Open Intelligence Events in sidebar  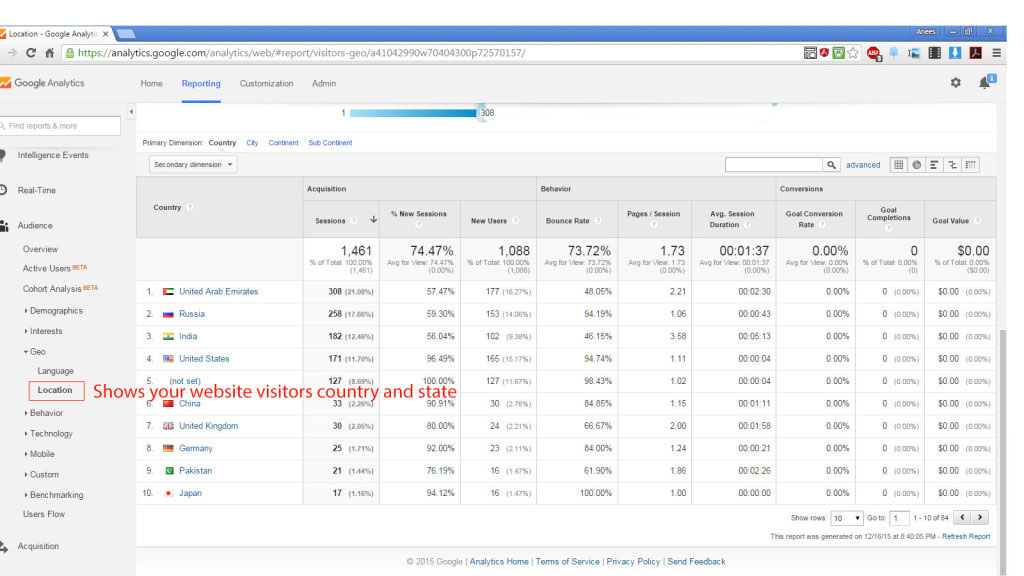click(53, 155)
